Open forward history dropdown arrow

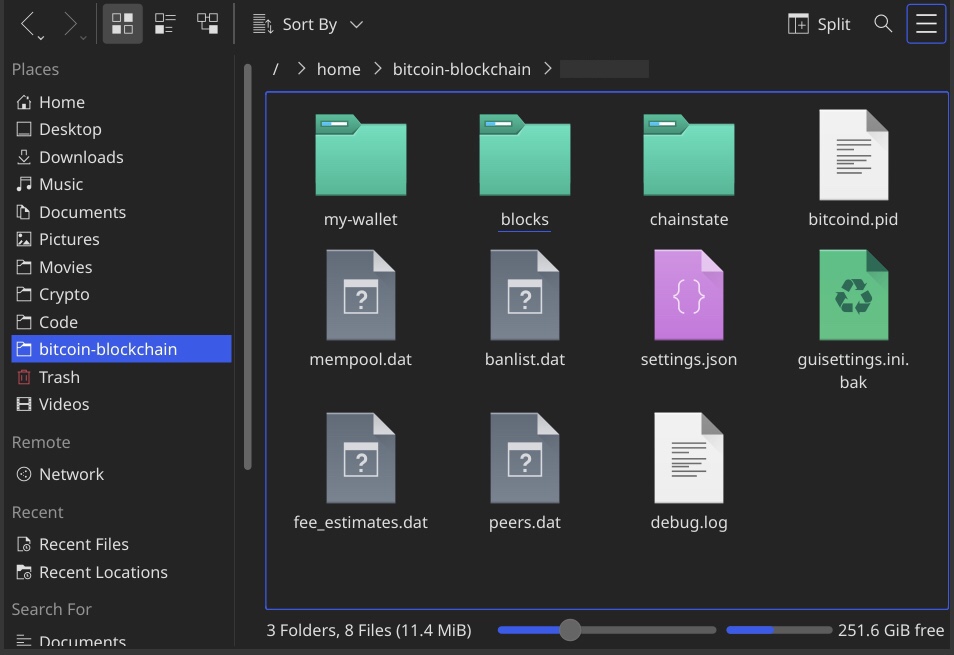coord(83,38)
